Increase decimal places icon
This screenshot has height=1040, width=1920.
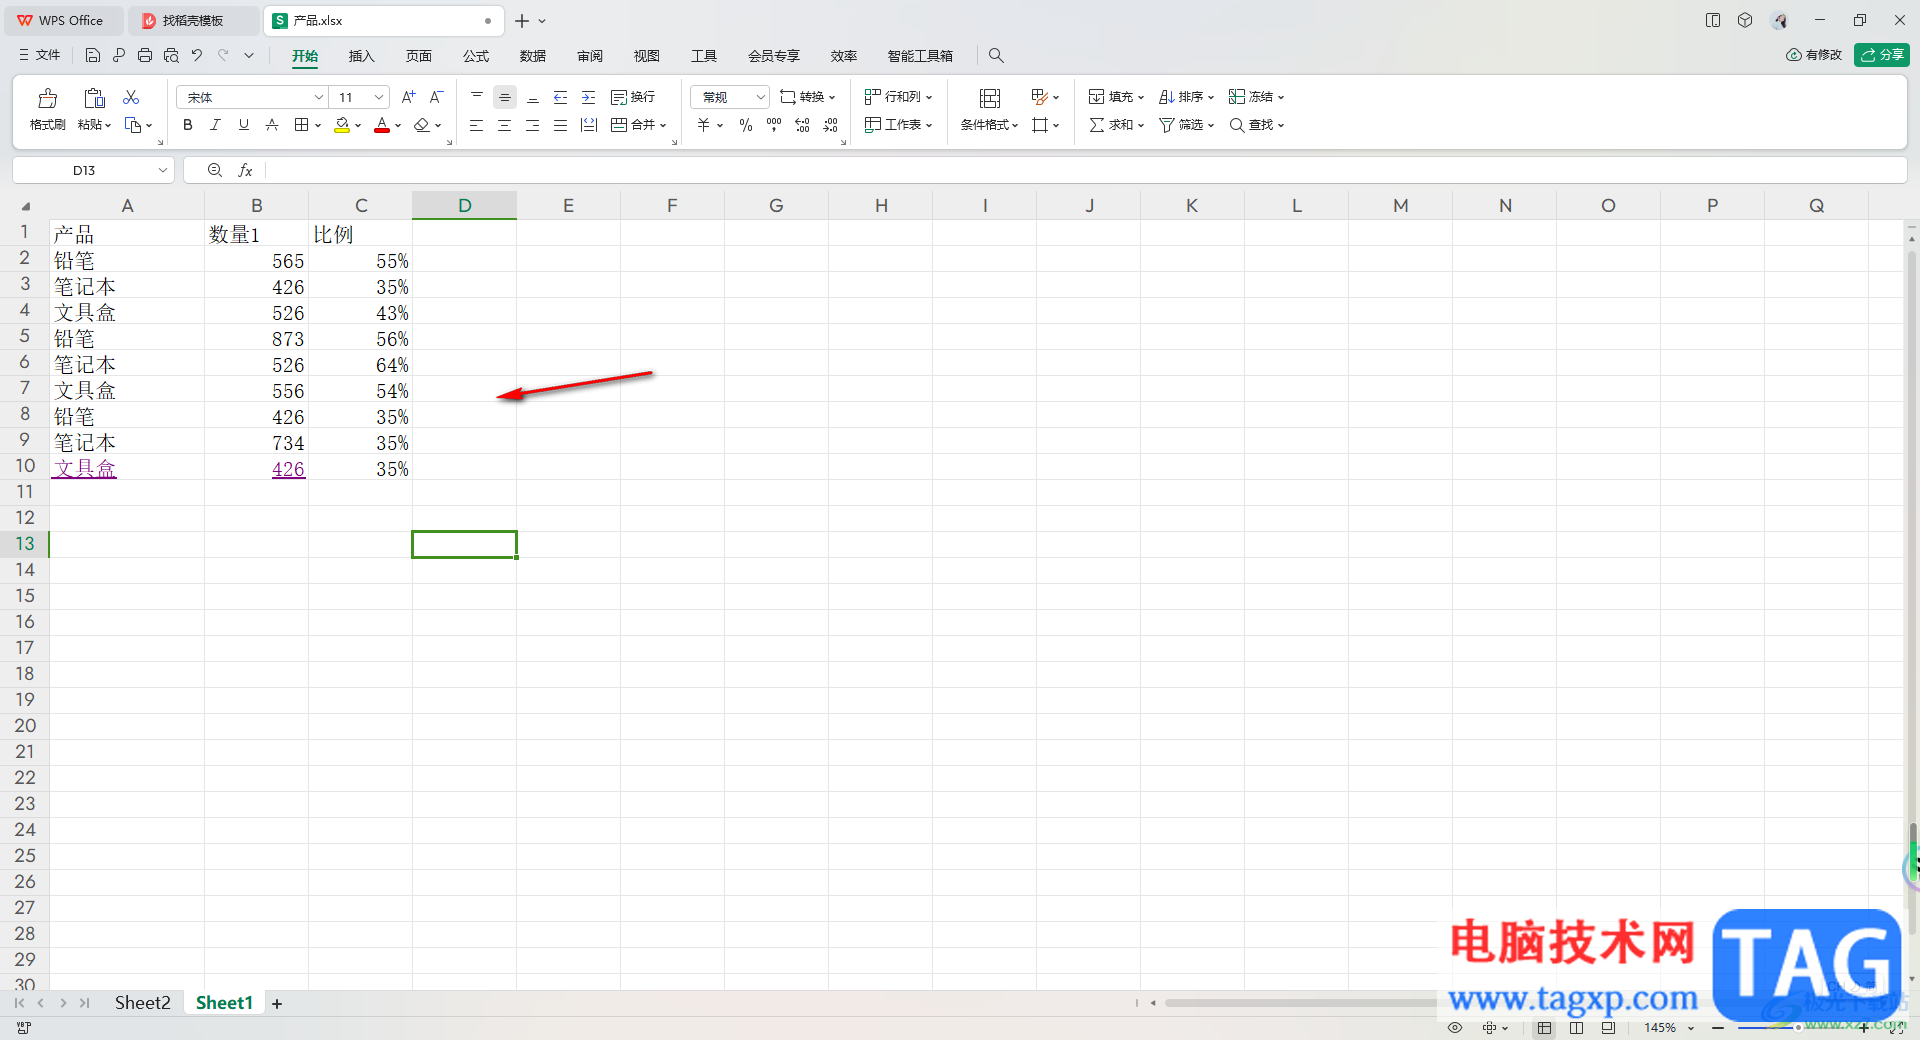[802, 125]
